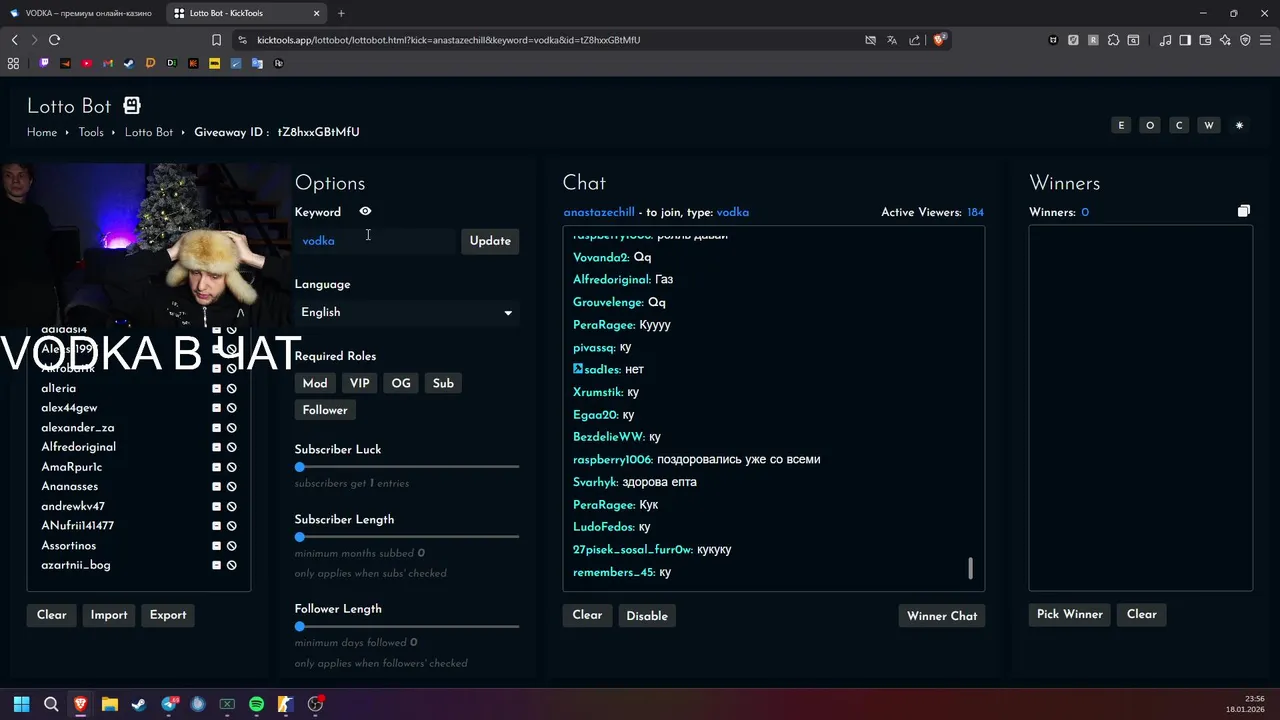The height and width of the screenshot is (720, 1280).
Task: Toggle the VIP required role
Action: tap(360, 383)
